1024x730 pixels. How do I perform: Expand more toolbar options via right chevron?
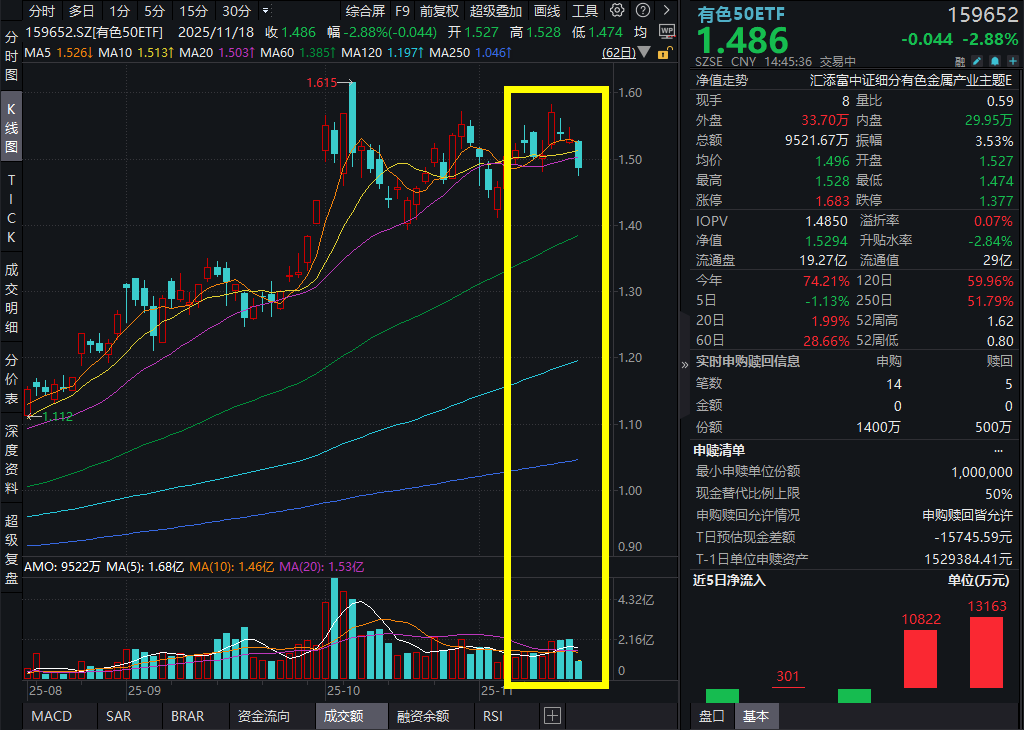pos(666,10)
